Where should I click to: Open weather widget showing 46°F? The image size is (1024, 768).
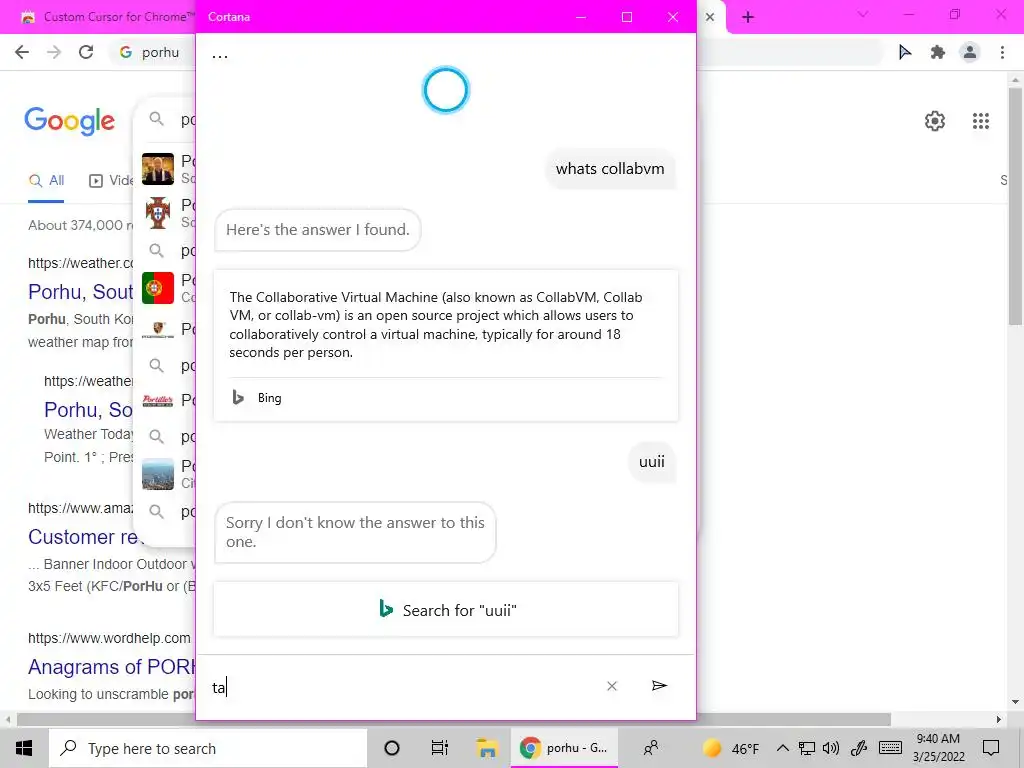(731, 748)
